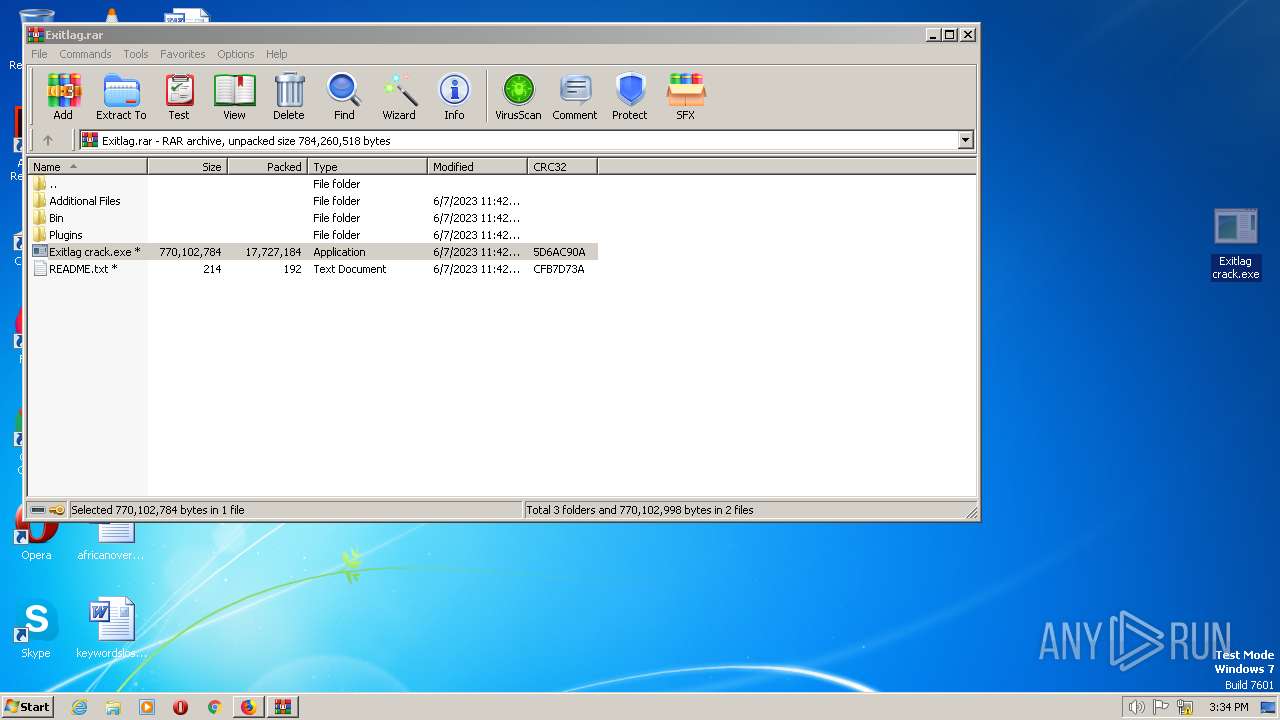The height and width of the screenshot is (720, 1280).
Task: Click the archive path text field
Action: 518,141
